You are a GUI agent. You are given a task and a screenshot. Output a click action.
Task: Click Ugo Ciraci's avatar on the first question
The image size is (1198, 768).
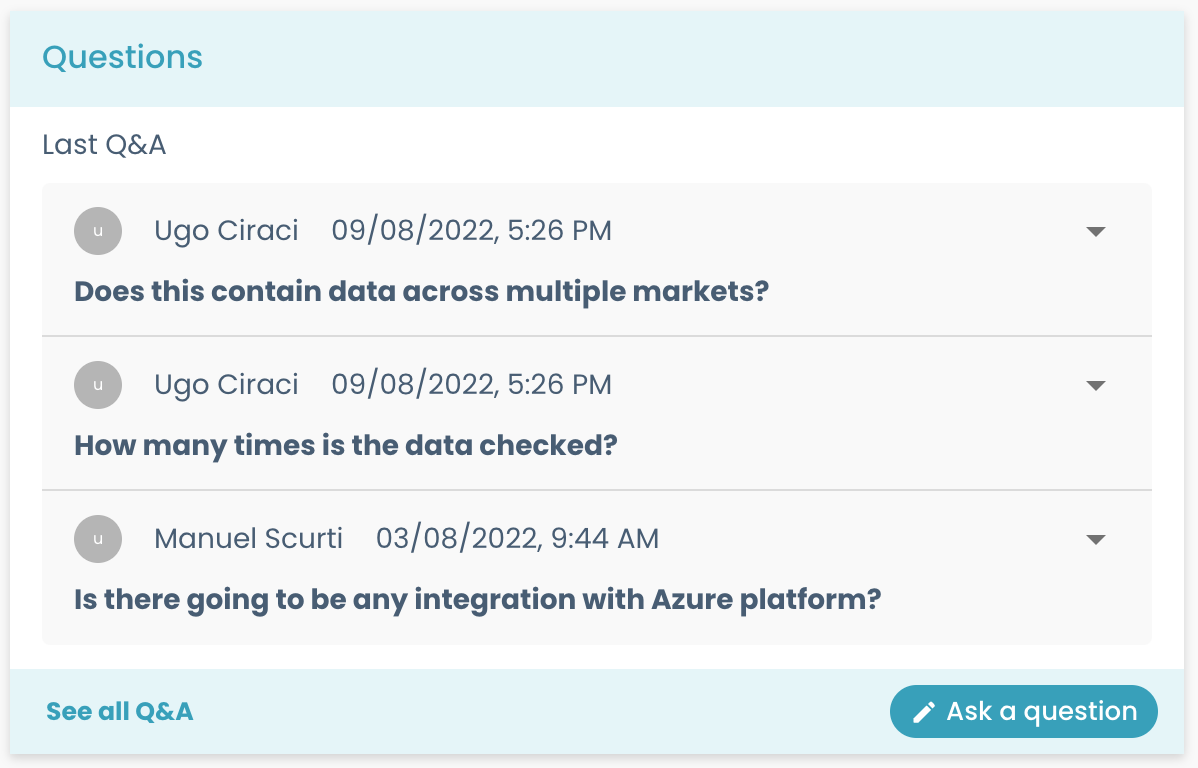click(98, 231)
